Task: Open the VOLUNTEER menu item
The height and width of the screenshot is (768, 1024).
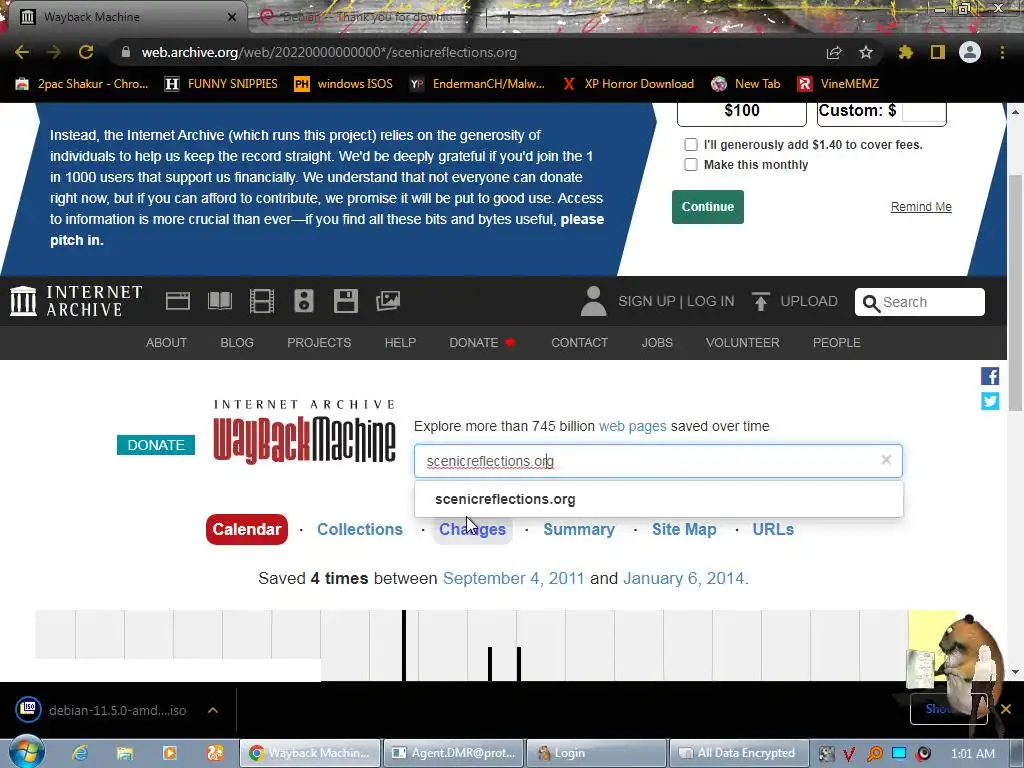Action: (743, 342)
